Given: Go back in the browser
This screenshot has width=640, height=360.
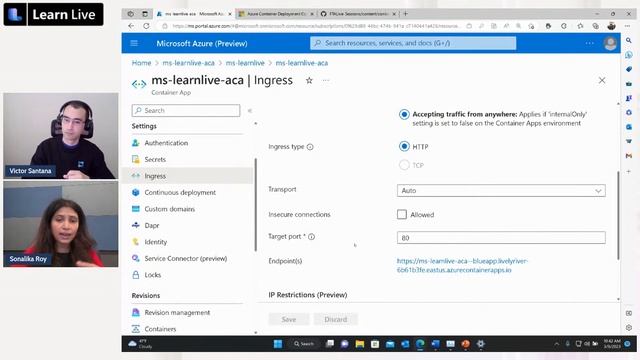Looking at the screenshot, I should 131,26.
